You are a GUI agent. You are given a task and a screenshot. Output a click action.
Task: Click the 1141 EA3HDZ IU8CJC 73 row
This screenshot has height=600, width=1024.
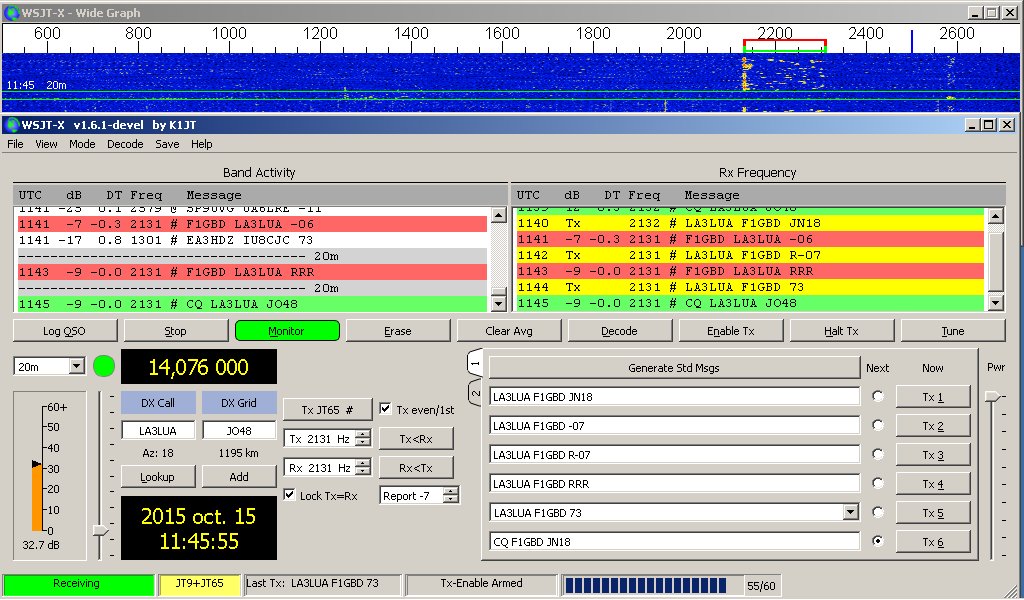pyautogui.click(x=252, y=240)
